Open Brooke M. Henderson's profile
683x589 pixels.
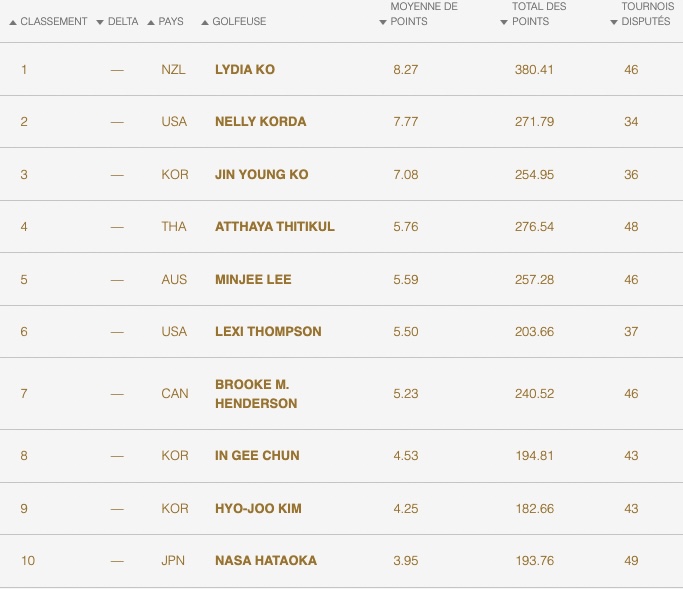(x=256, y=394)
